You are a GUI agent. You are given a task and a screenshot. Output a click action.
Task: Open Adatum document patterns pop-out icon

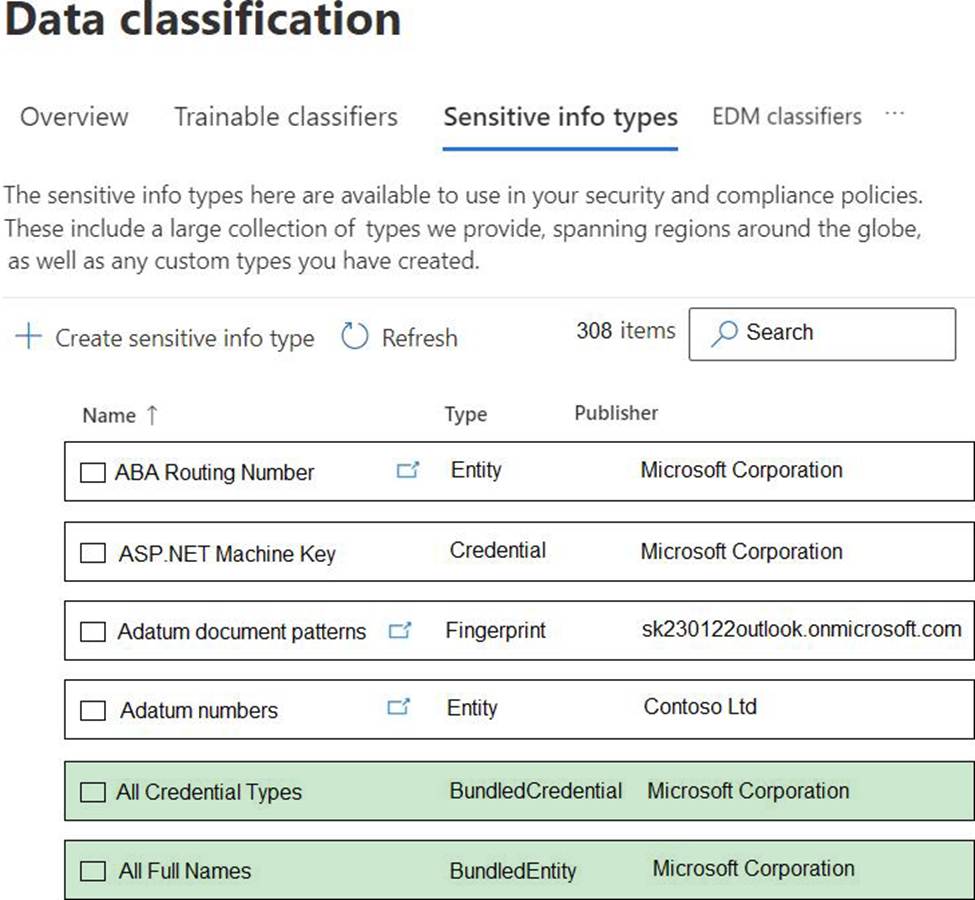pyautogui.click(x=400, y=631)
